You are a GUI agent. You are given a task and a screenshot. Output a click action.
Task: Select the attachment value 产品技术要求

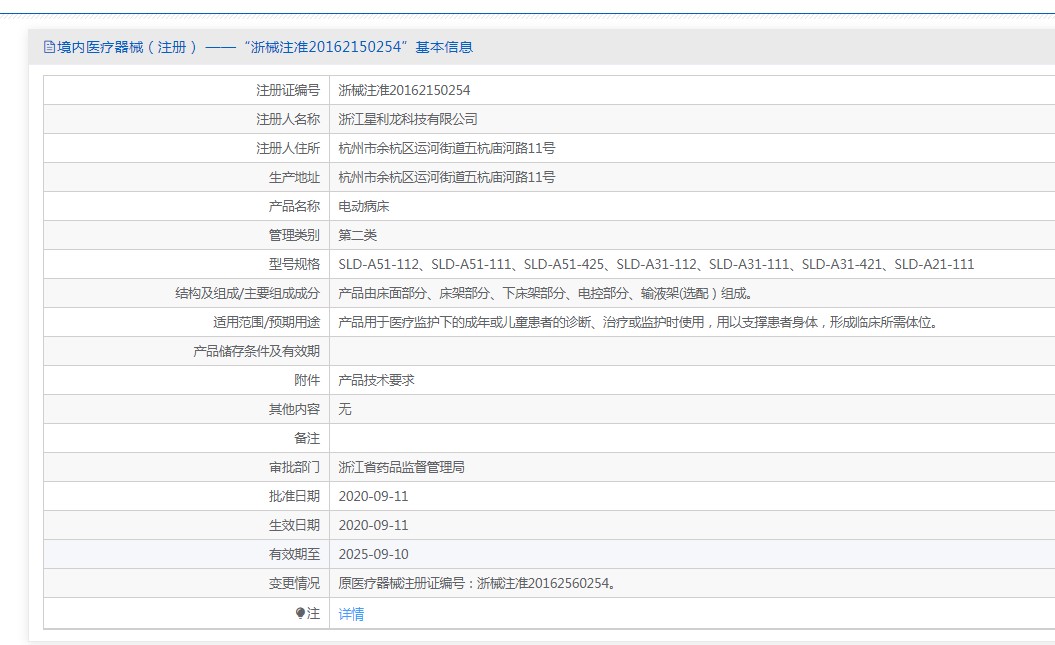tap(376, 380)
